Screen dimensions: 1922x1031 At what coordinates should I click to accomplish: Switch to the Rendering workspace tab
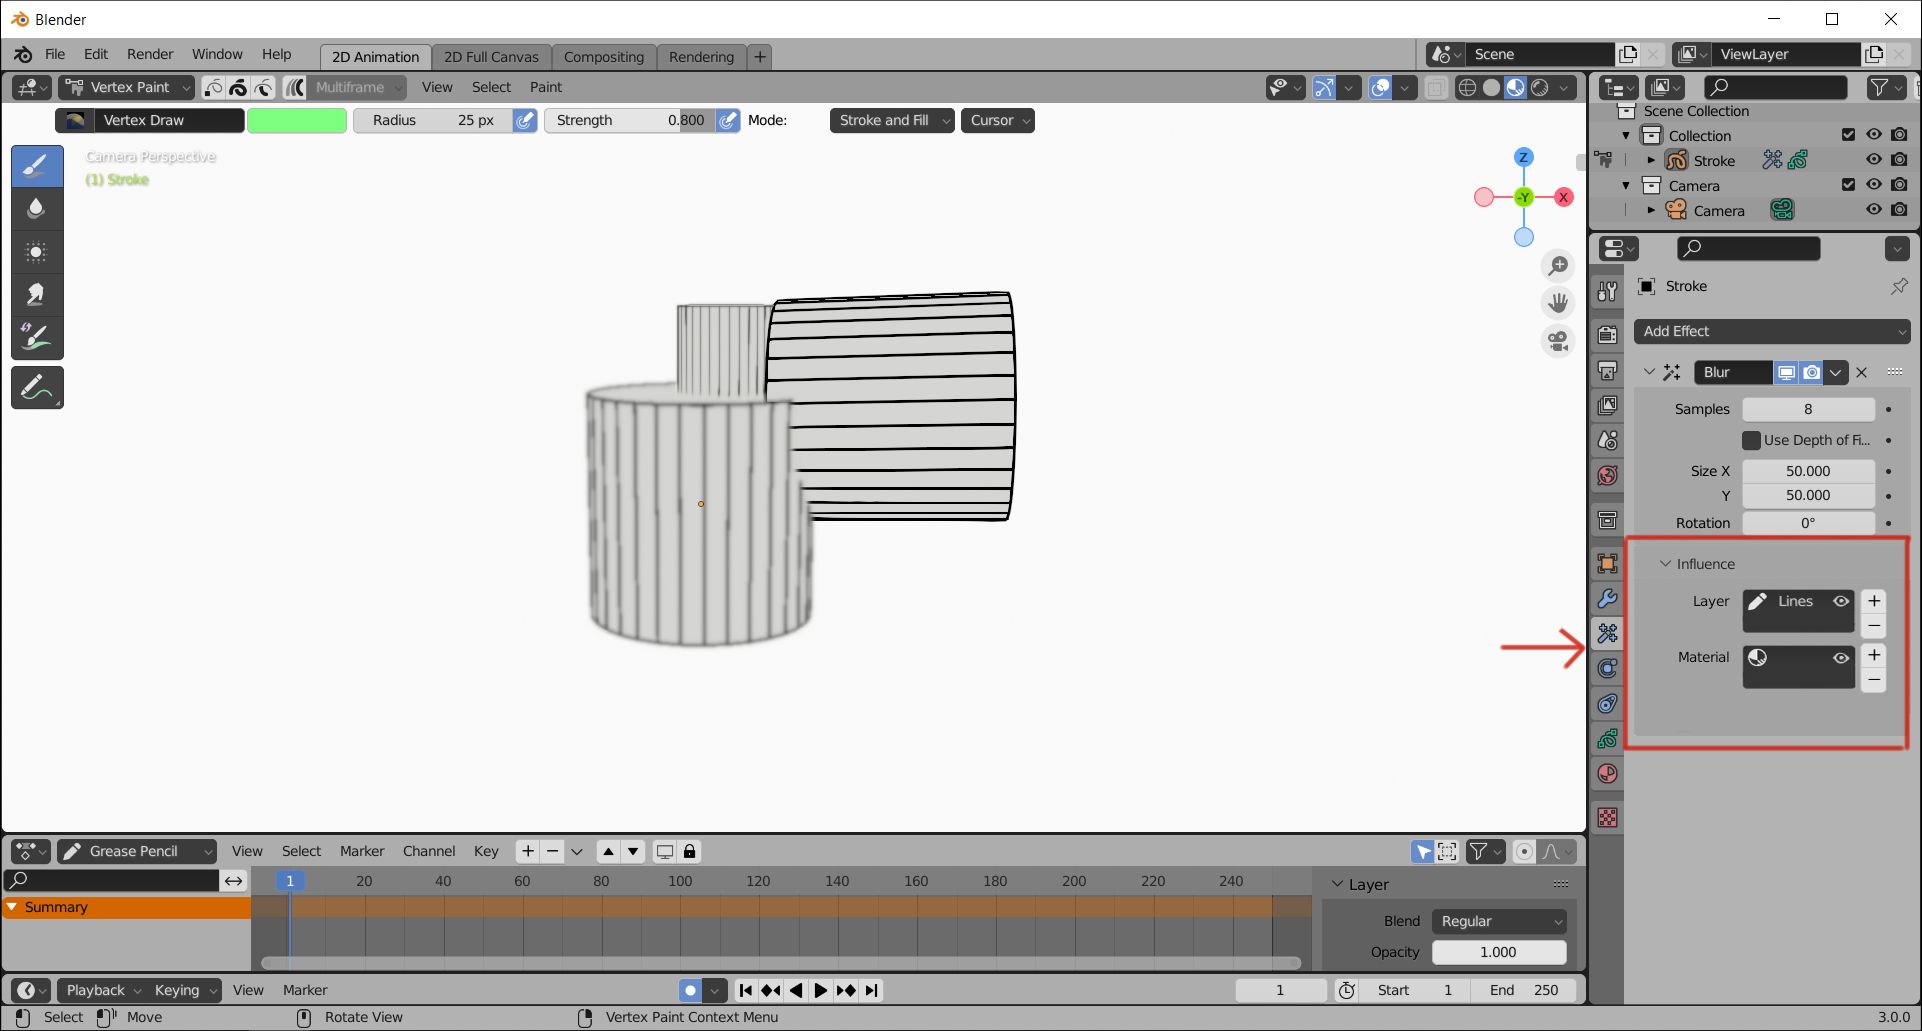[701, 57]
